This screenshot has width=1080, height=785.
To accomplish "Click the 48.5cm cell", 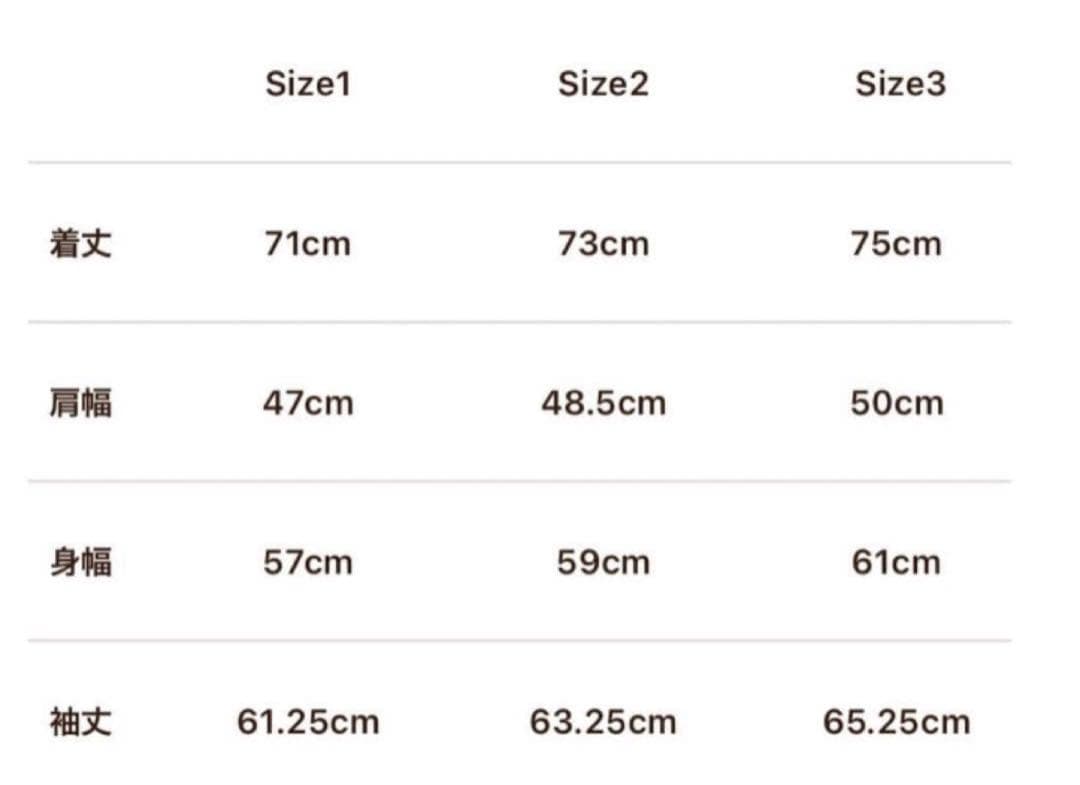I will pos(603,403).
